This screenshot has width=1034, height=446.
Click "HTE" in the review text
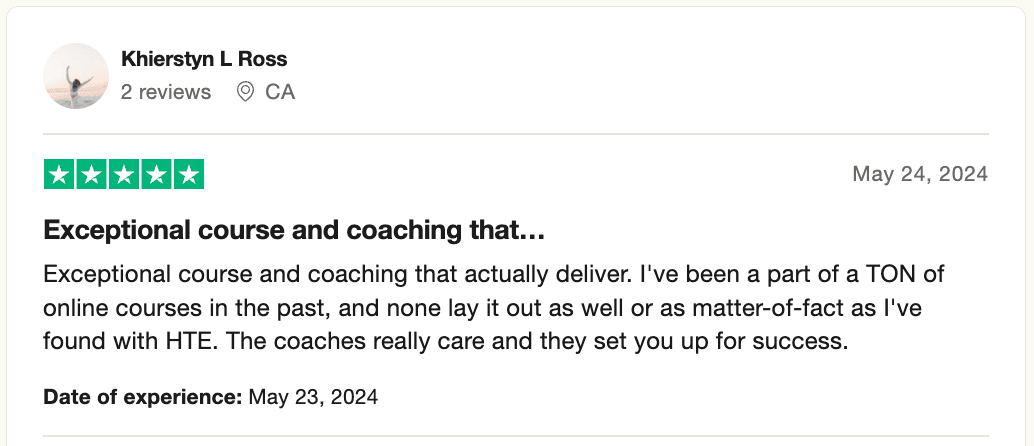click(x=187, y=340)
